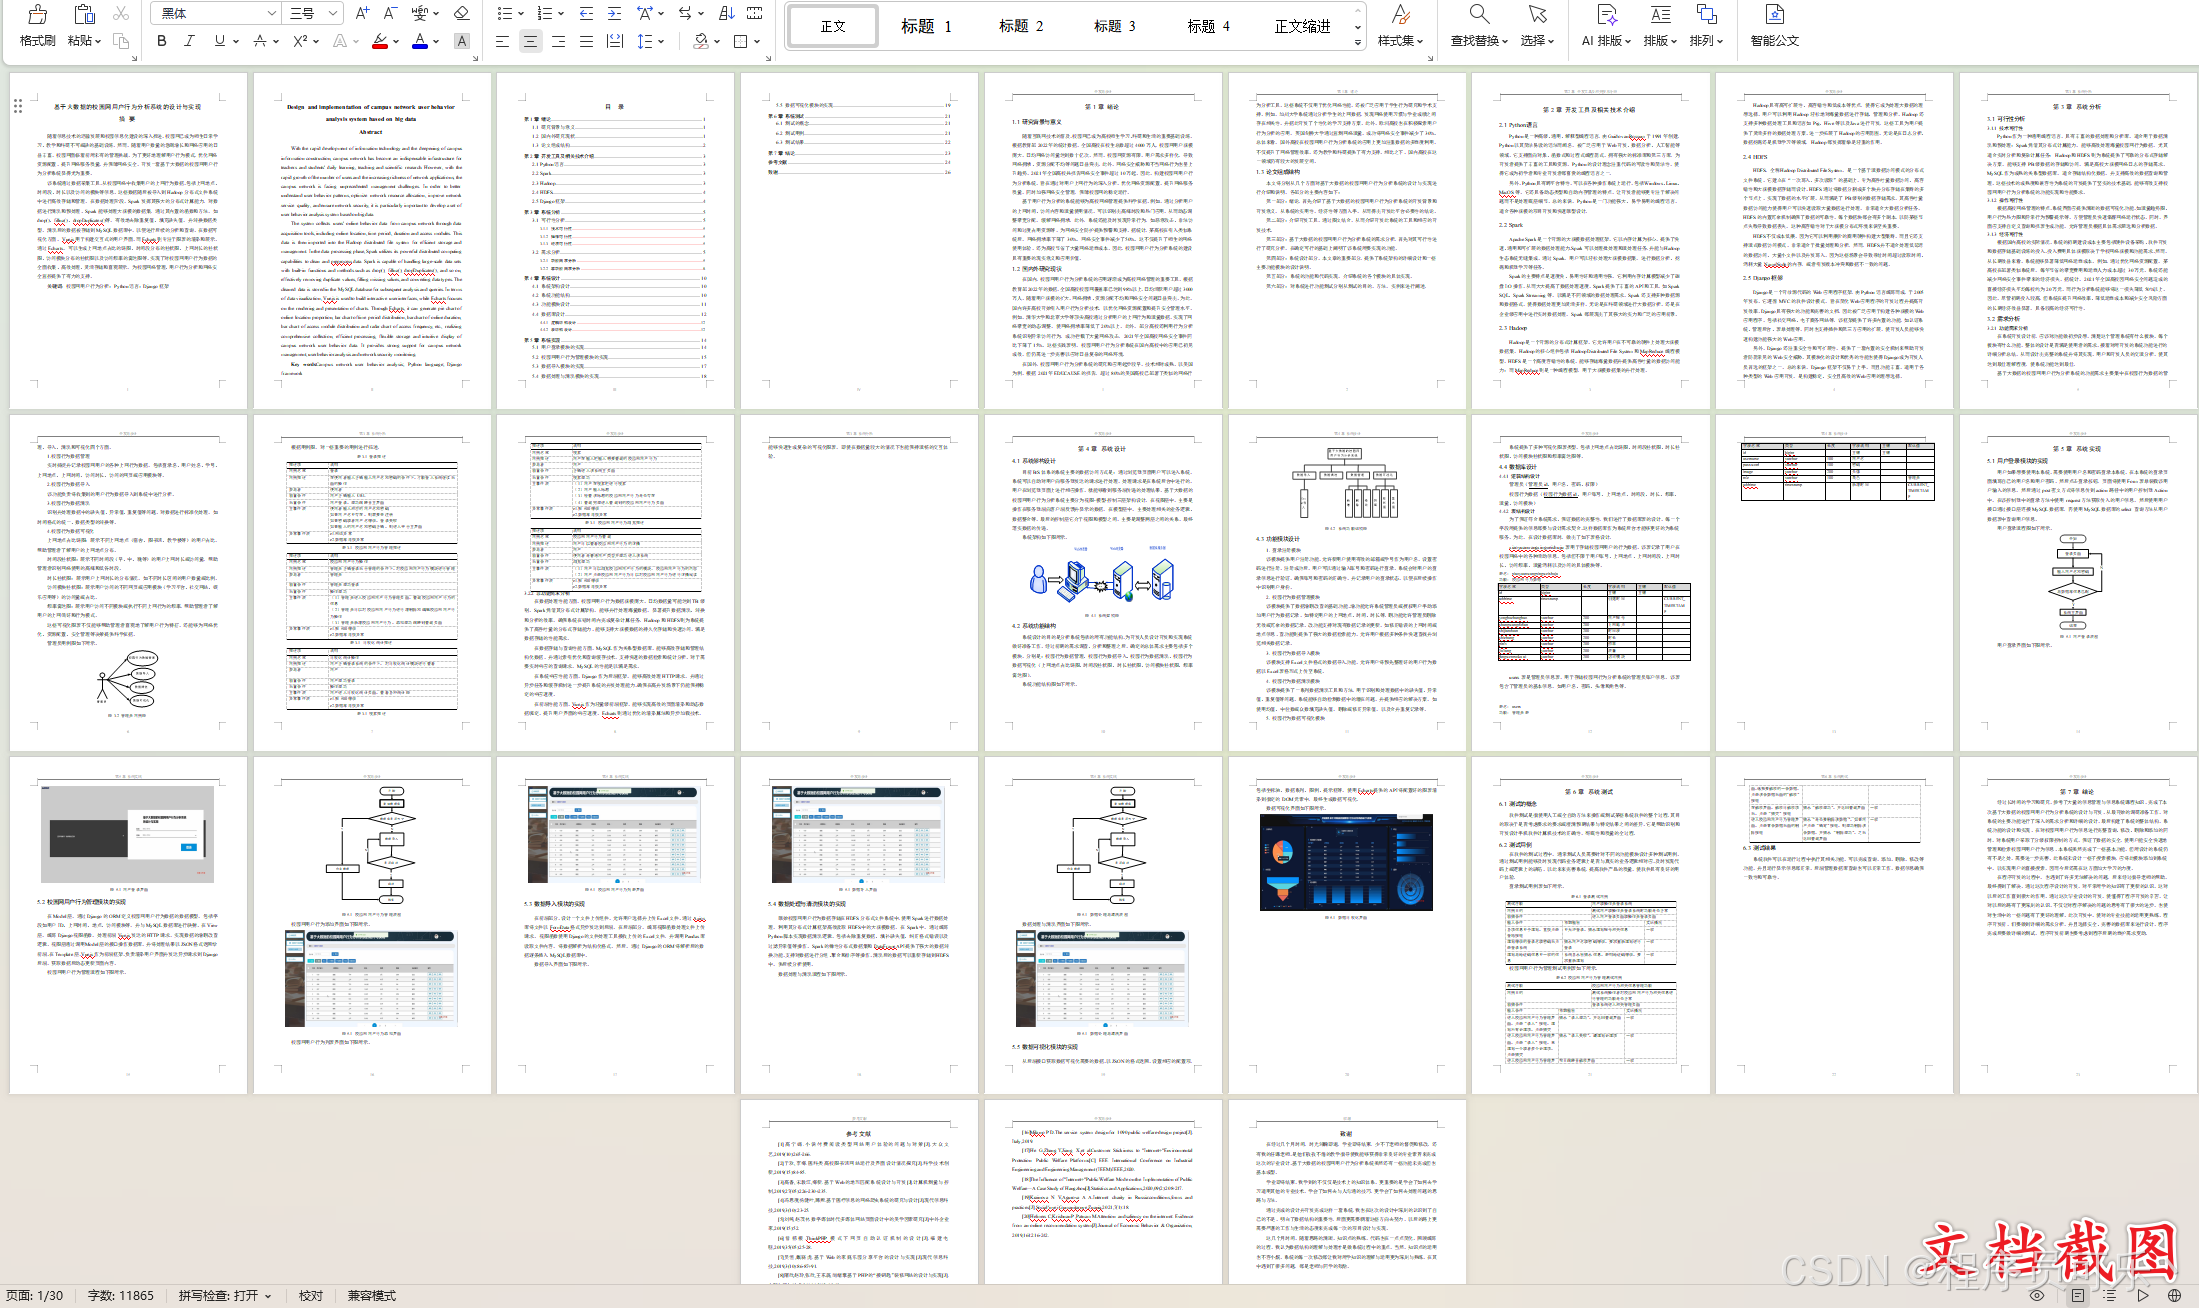
Task: Clear formatting with the eraser icon
Action: pos(461,13)
